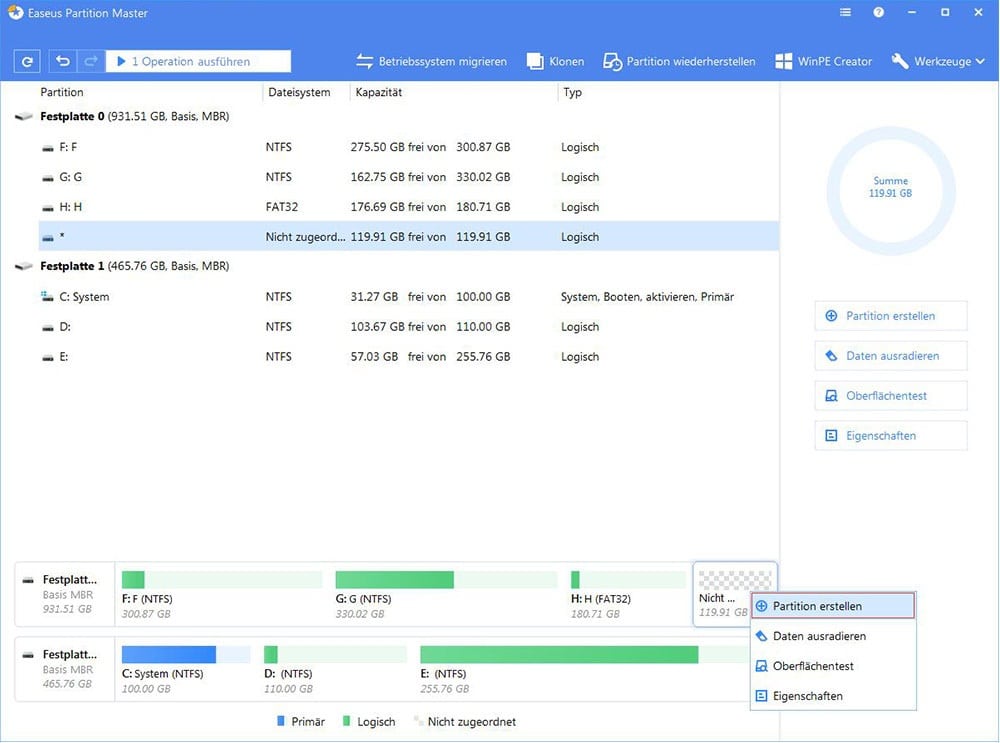Choose Partition erstellen from context menu
This screenshot has height=743, width=1000.
coord(834,607)
